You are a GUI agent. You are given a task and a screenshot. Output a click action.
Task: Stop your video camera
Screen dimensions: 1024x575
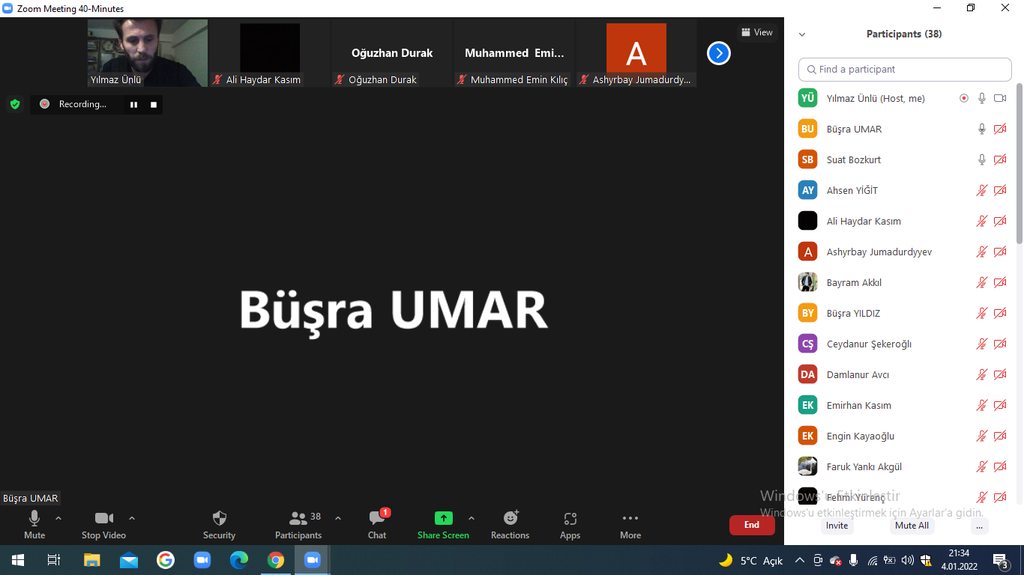(104, 524)
